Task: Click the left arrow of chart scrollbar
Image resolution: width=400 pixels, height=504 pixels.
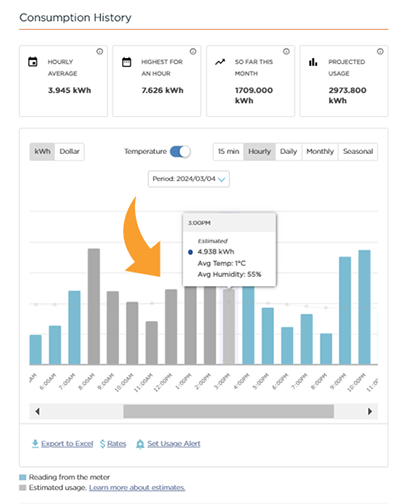Action: click(x=37, y=411)
